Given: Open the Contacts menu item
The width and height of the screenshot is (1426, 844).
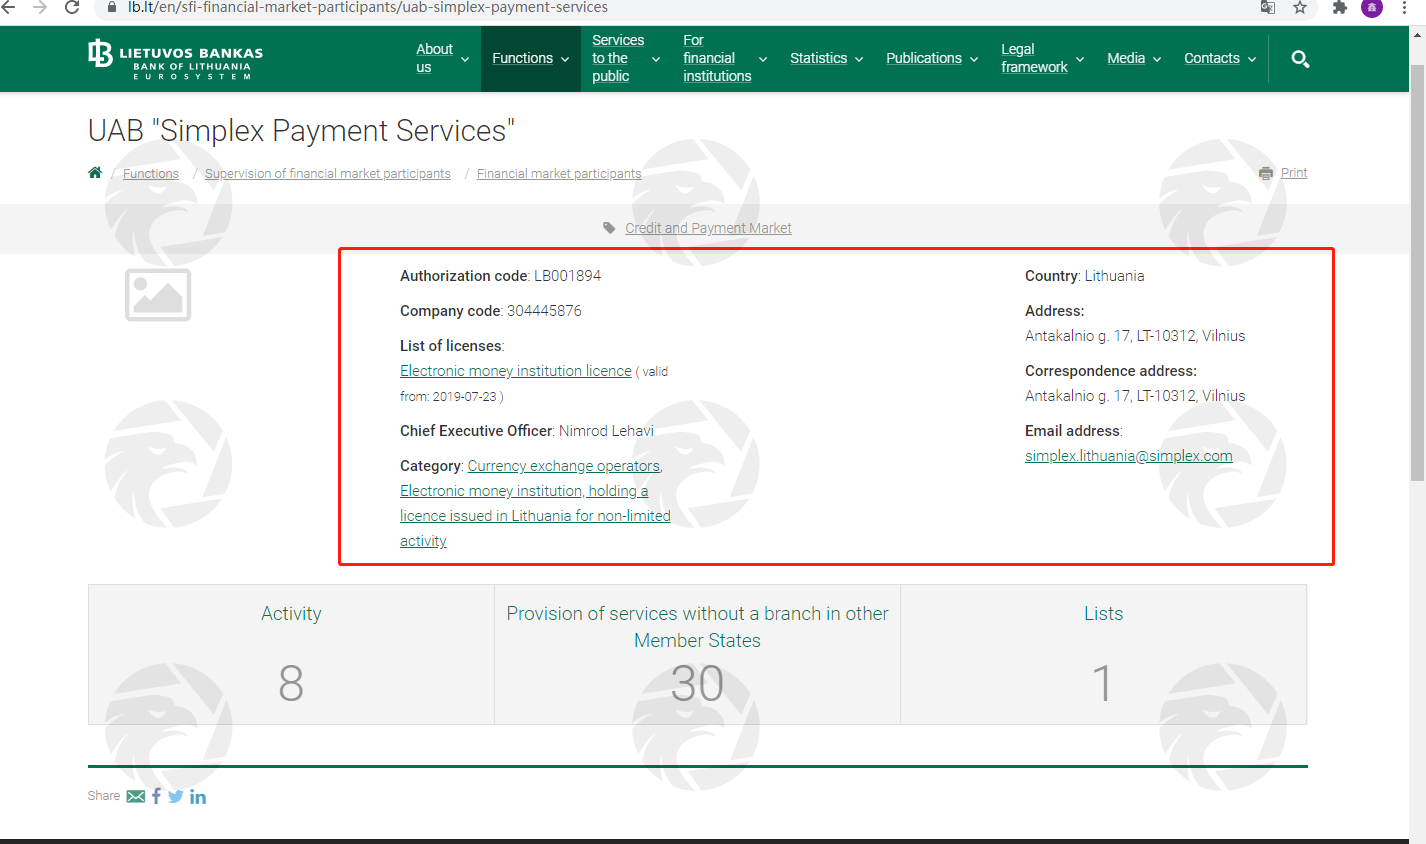Looking at the screenshot, I should tap(1212, 58).
